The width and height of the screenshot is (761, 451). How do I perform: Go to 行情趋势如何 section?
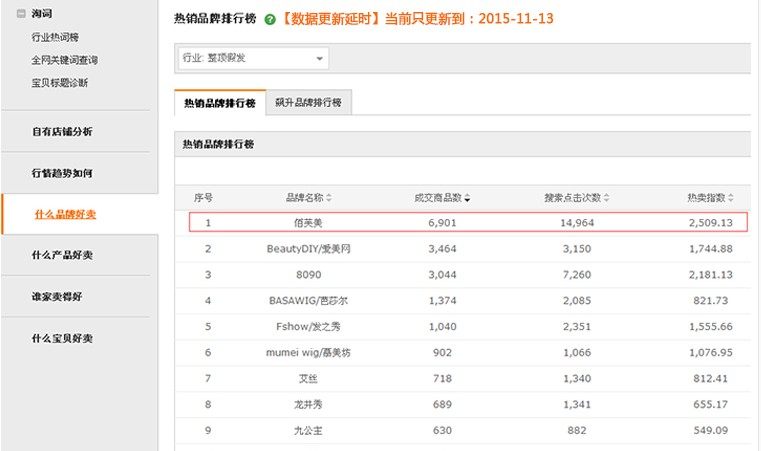[x=62, y=173]
